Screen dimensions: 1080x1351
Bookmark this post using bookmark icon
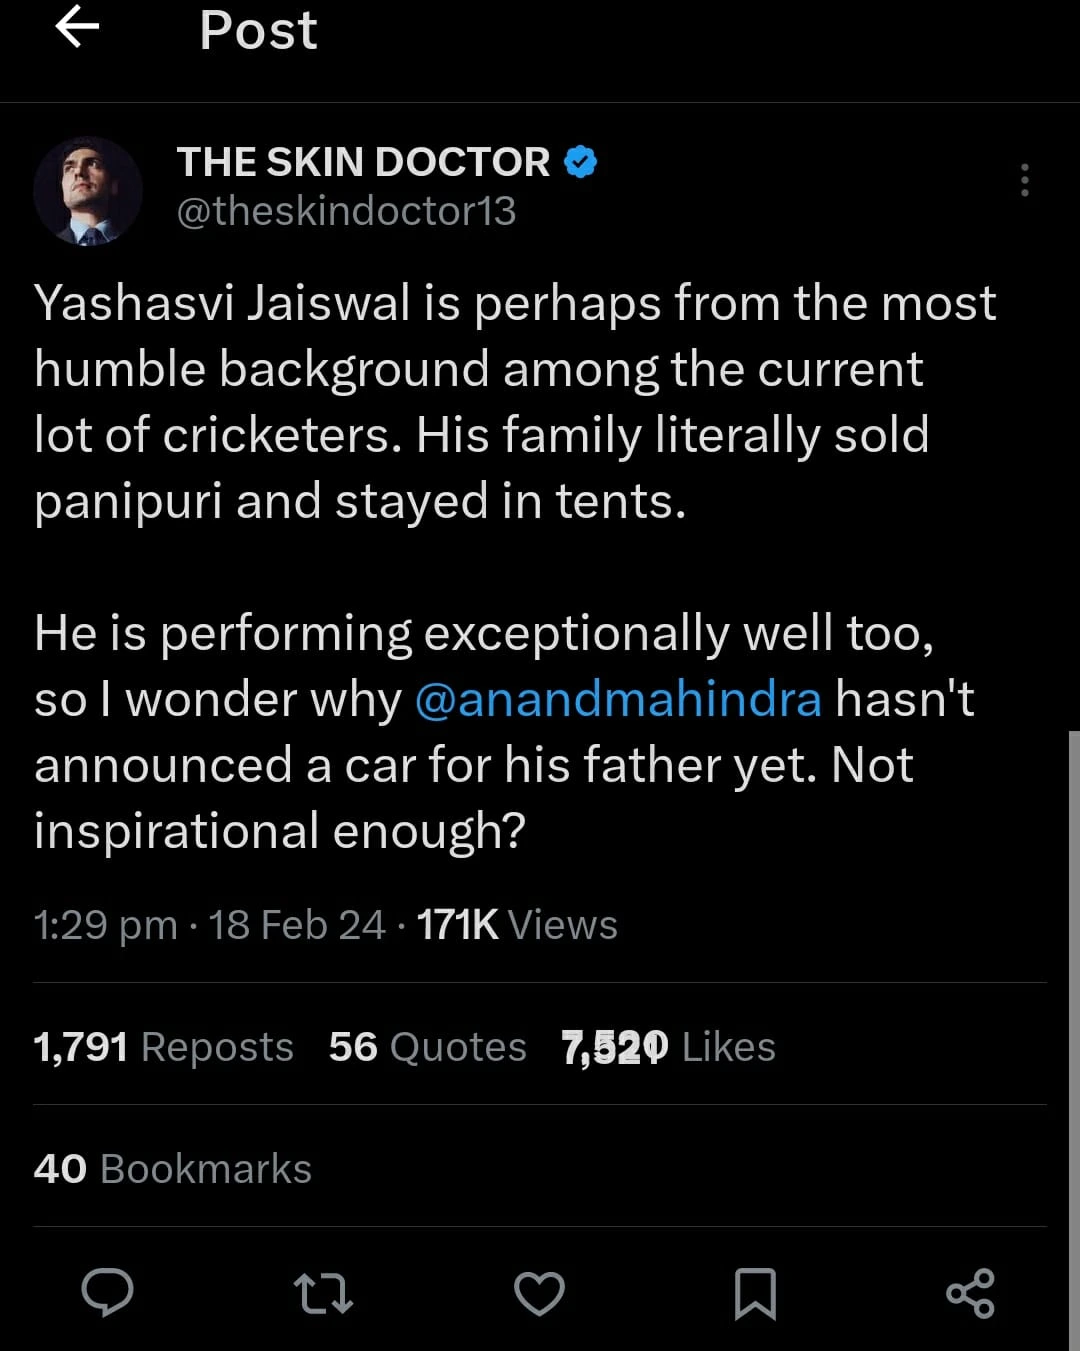click(x=755, y=1293)
